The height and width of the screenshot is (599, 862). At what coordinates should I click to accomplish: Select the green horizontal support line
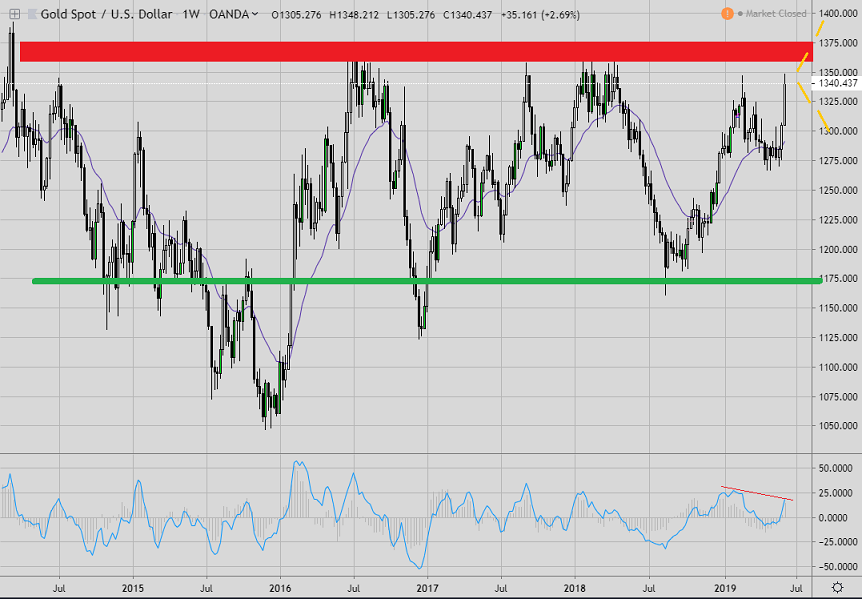coord(427,281)
